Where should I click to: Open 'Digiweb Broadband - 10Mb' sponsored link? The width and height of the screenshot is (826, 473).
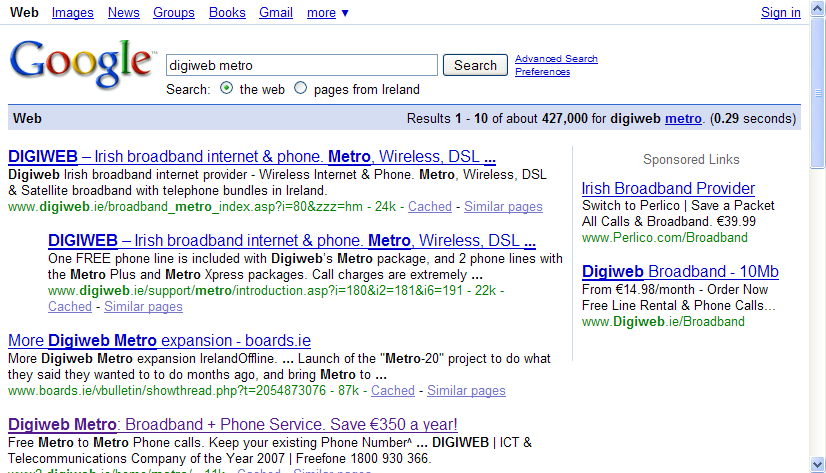click(680, 271)
